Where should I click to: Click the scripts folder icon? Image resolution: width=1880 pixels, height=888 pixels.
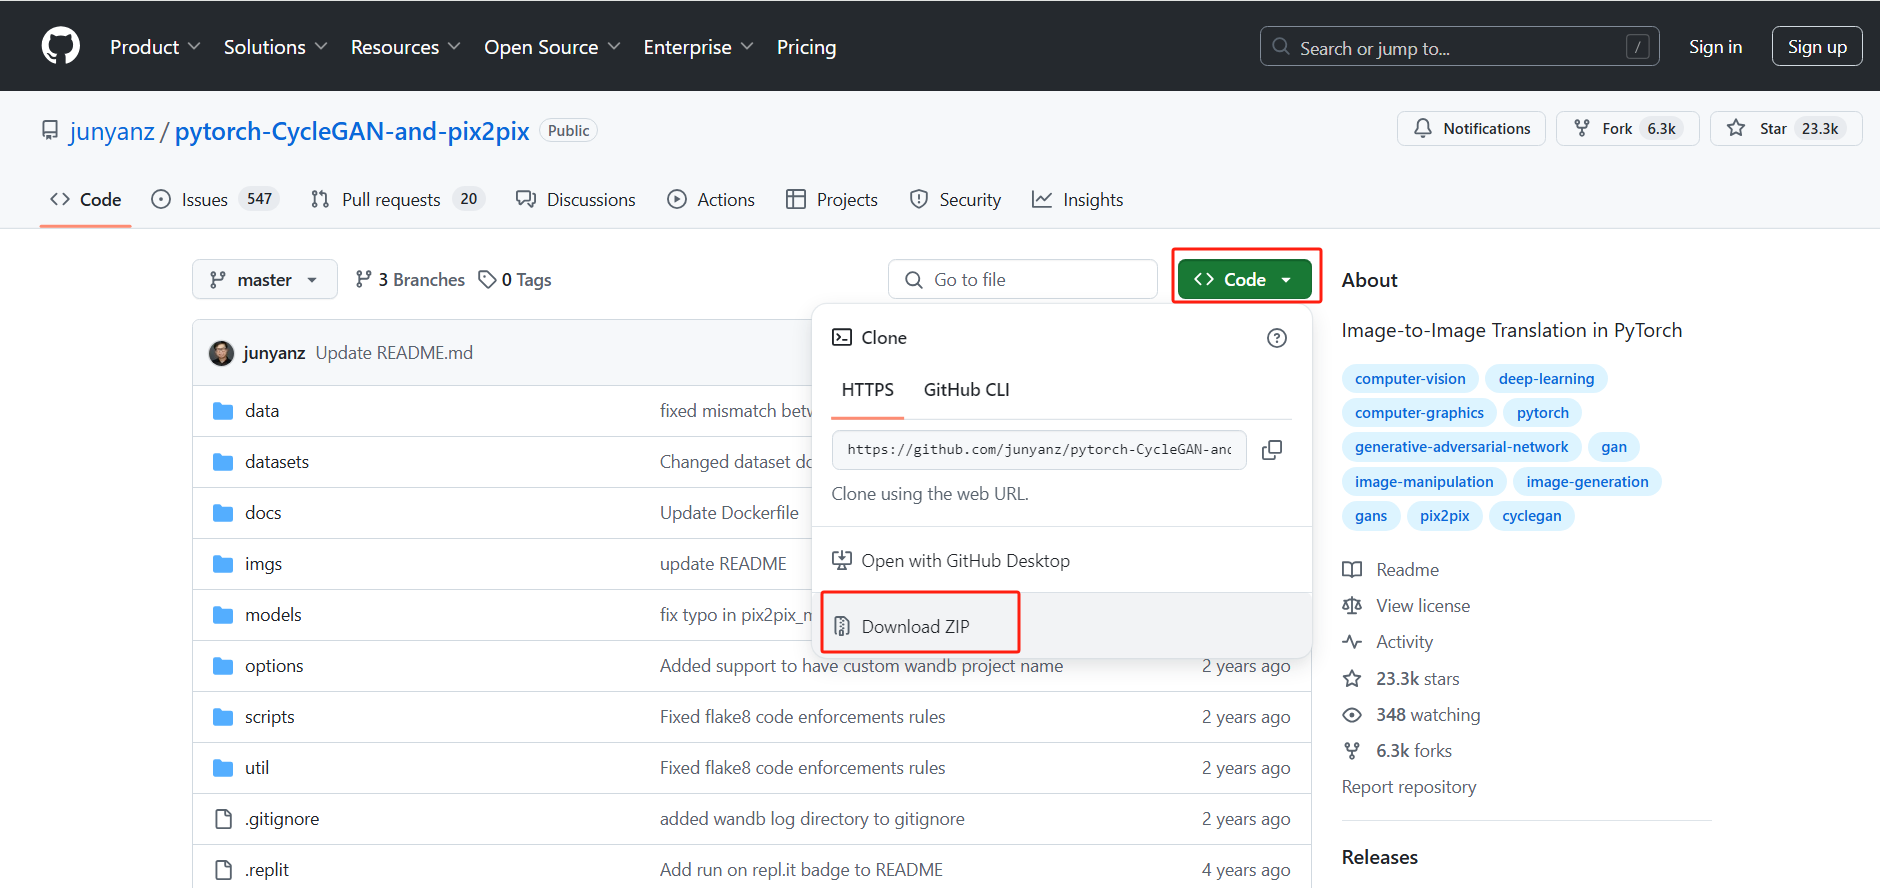pos(223,717)
